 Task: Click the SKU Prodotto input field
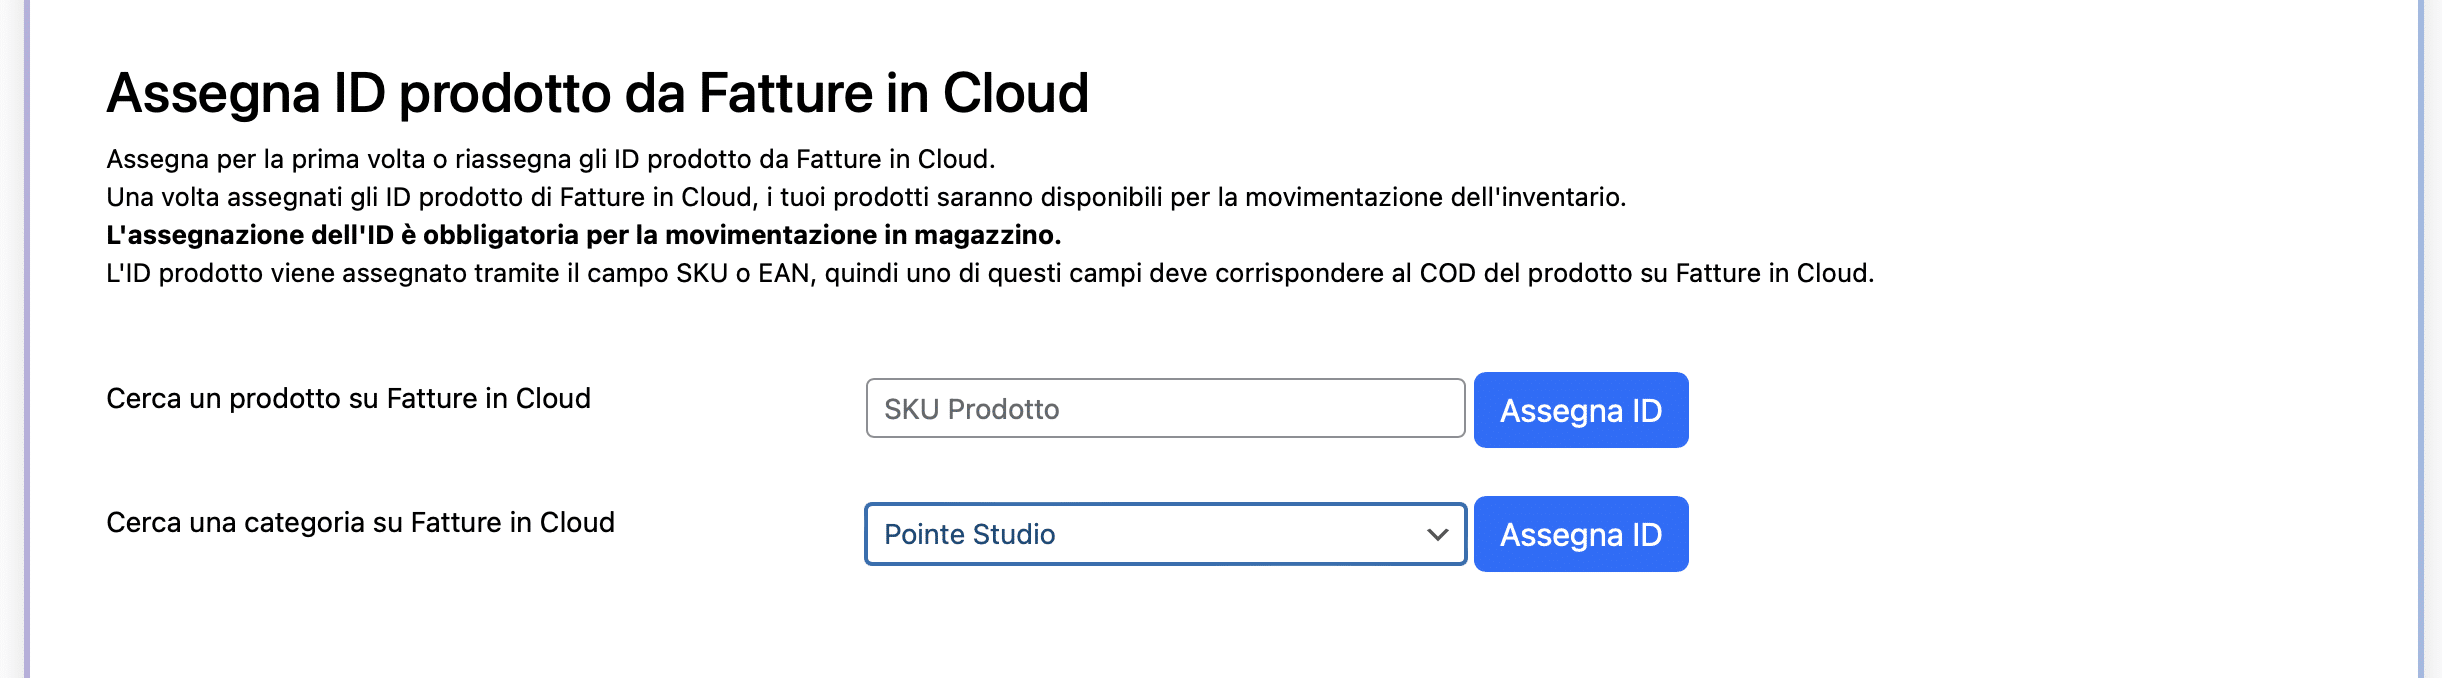1165,409
